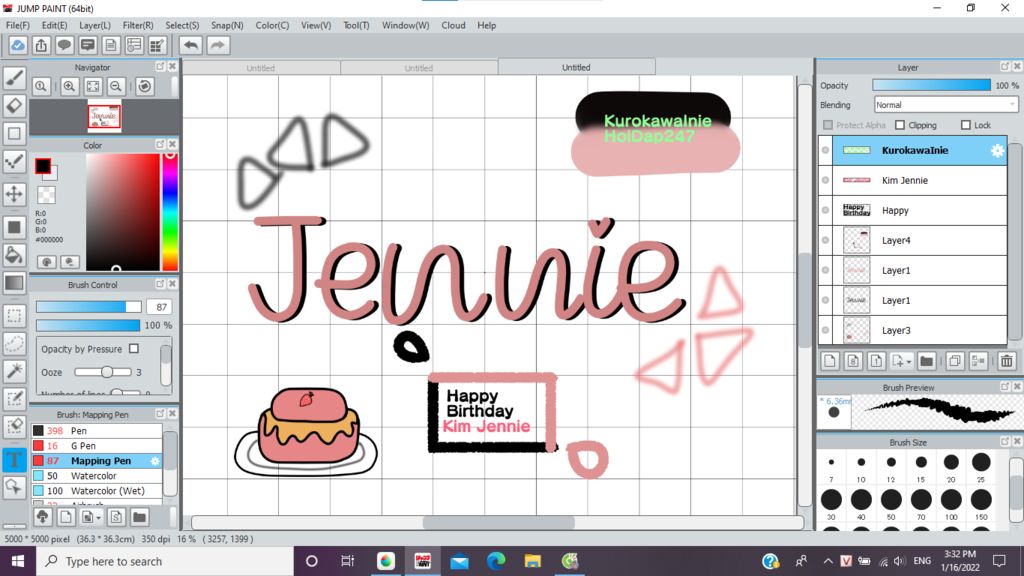Choose the Bucket fill tool
1024x576 pixels.
pyautogui.click(x=14, y=255)
